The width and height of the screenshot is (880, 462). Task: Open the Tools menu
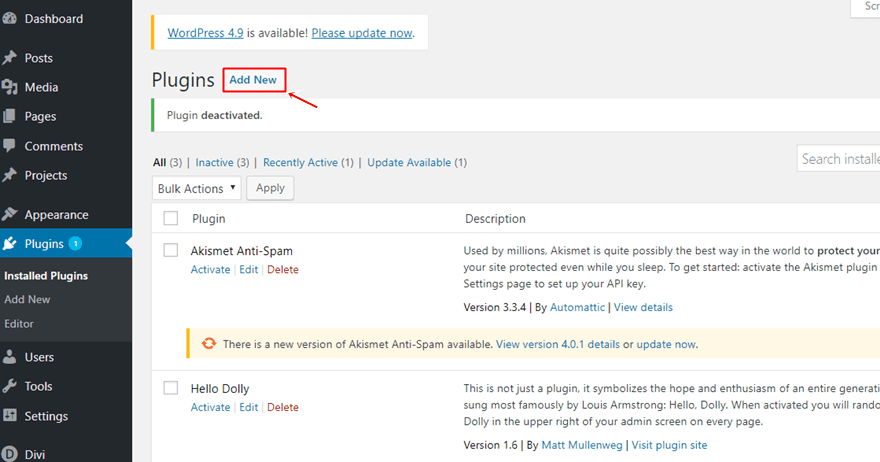(x=39, y=386)
